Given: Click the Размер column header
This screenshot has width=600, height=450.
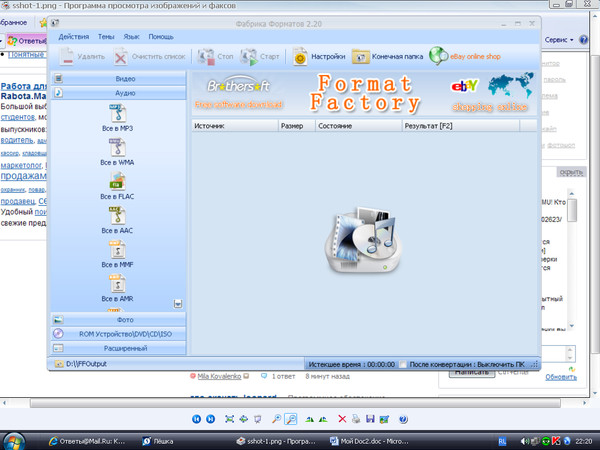Looking at the screenshot, I should pos(297,126).
